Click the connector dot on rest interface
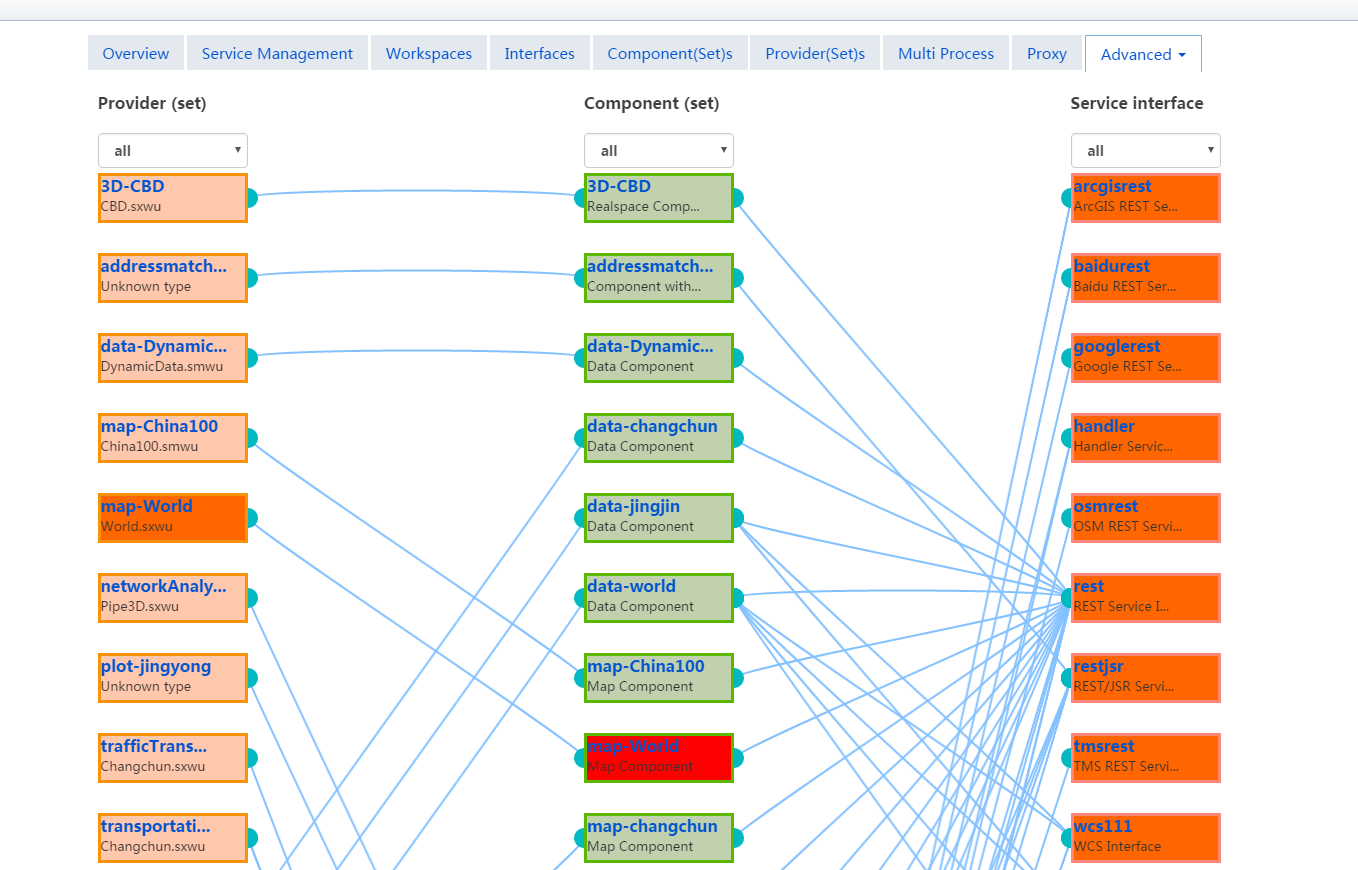 pyautogui.click(x=1069, y=598)
